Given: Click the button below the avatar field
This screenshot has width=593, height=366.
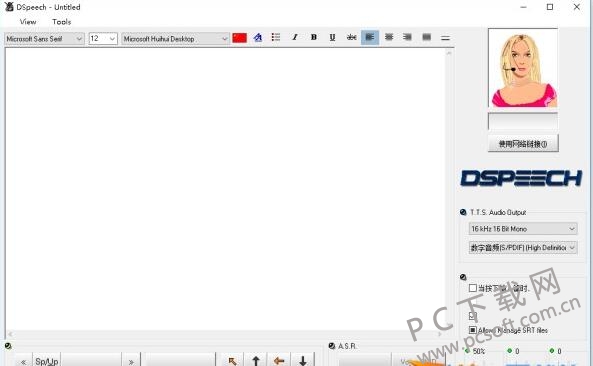Looking at the screenshot, I should coord(523,144).
